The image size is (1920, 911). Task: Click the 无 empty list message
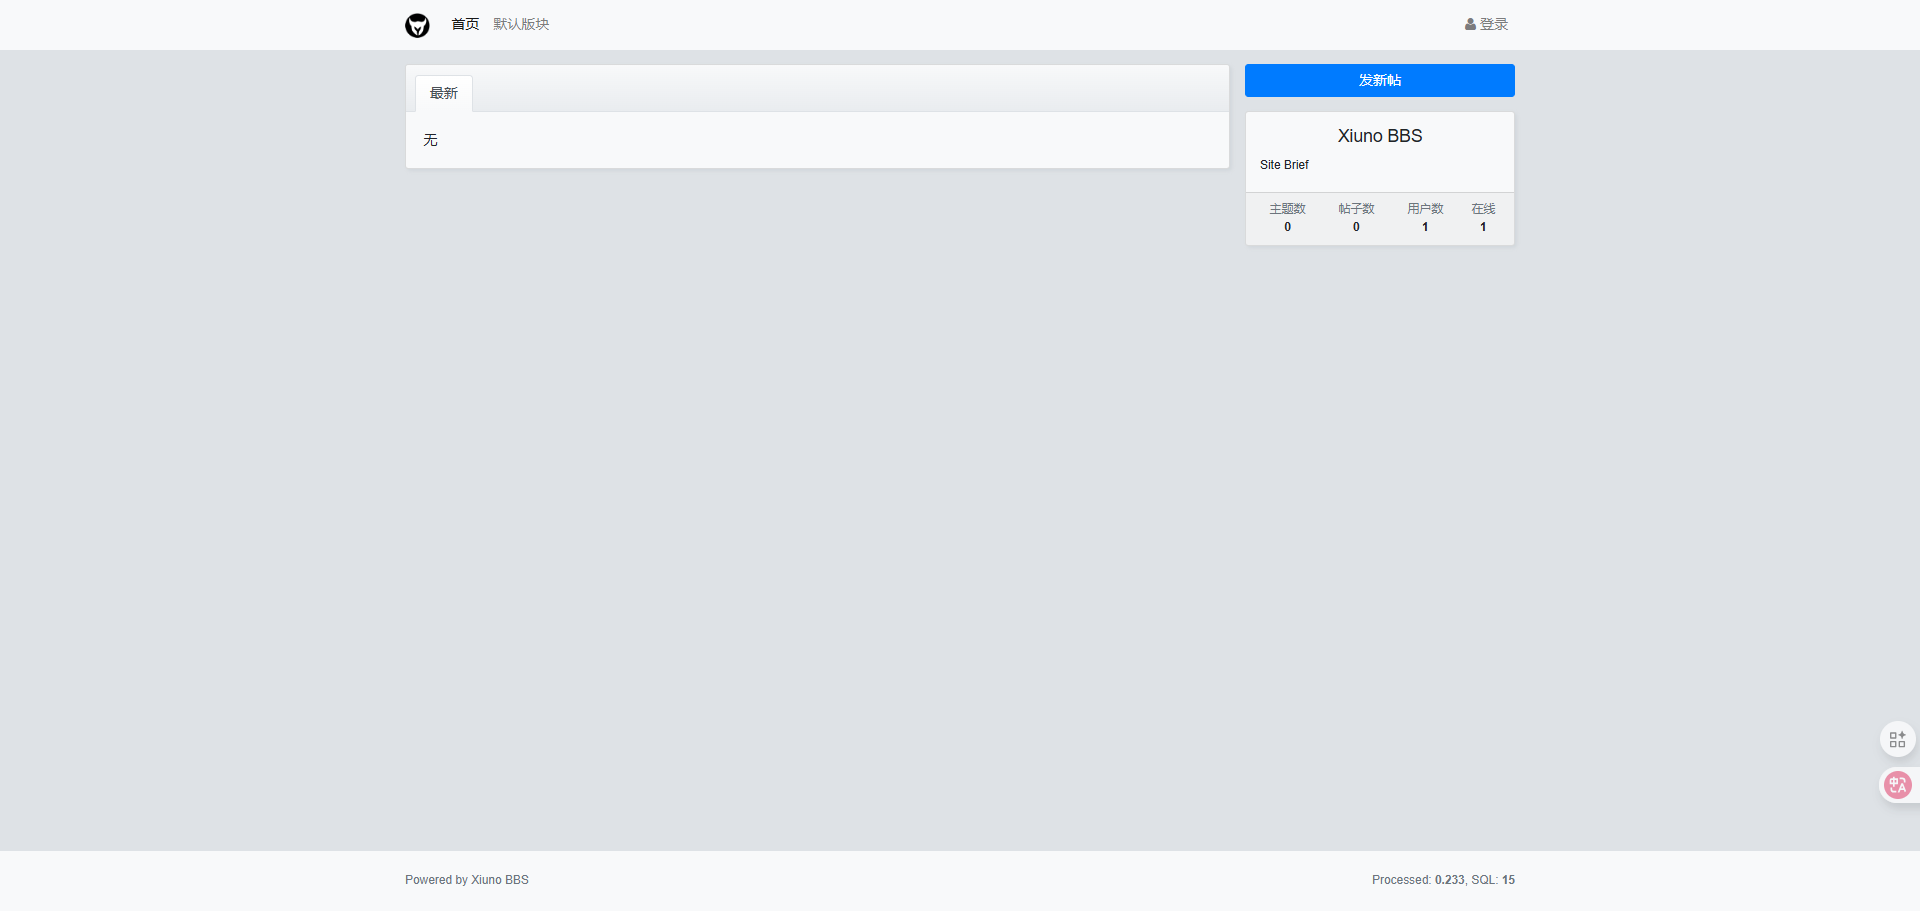tap(430, 140)
